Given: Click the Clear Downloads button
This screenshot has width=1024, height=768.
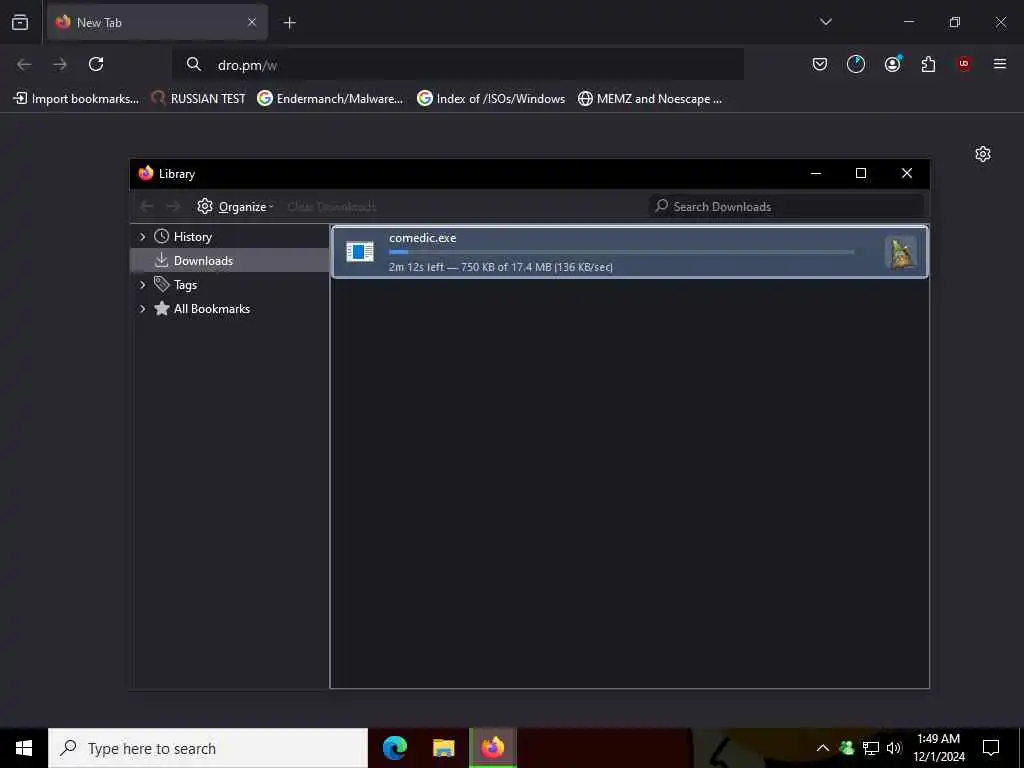Looking at the screenshot, I should coord(332,206).
